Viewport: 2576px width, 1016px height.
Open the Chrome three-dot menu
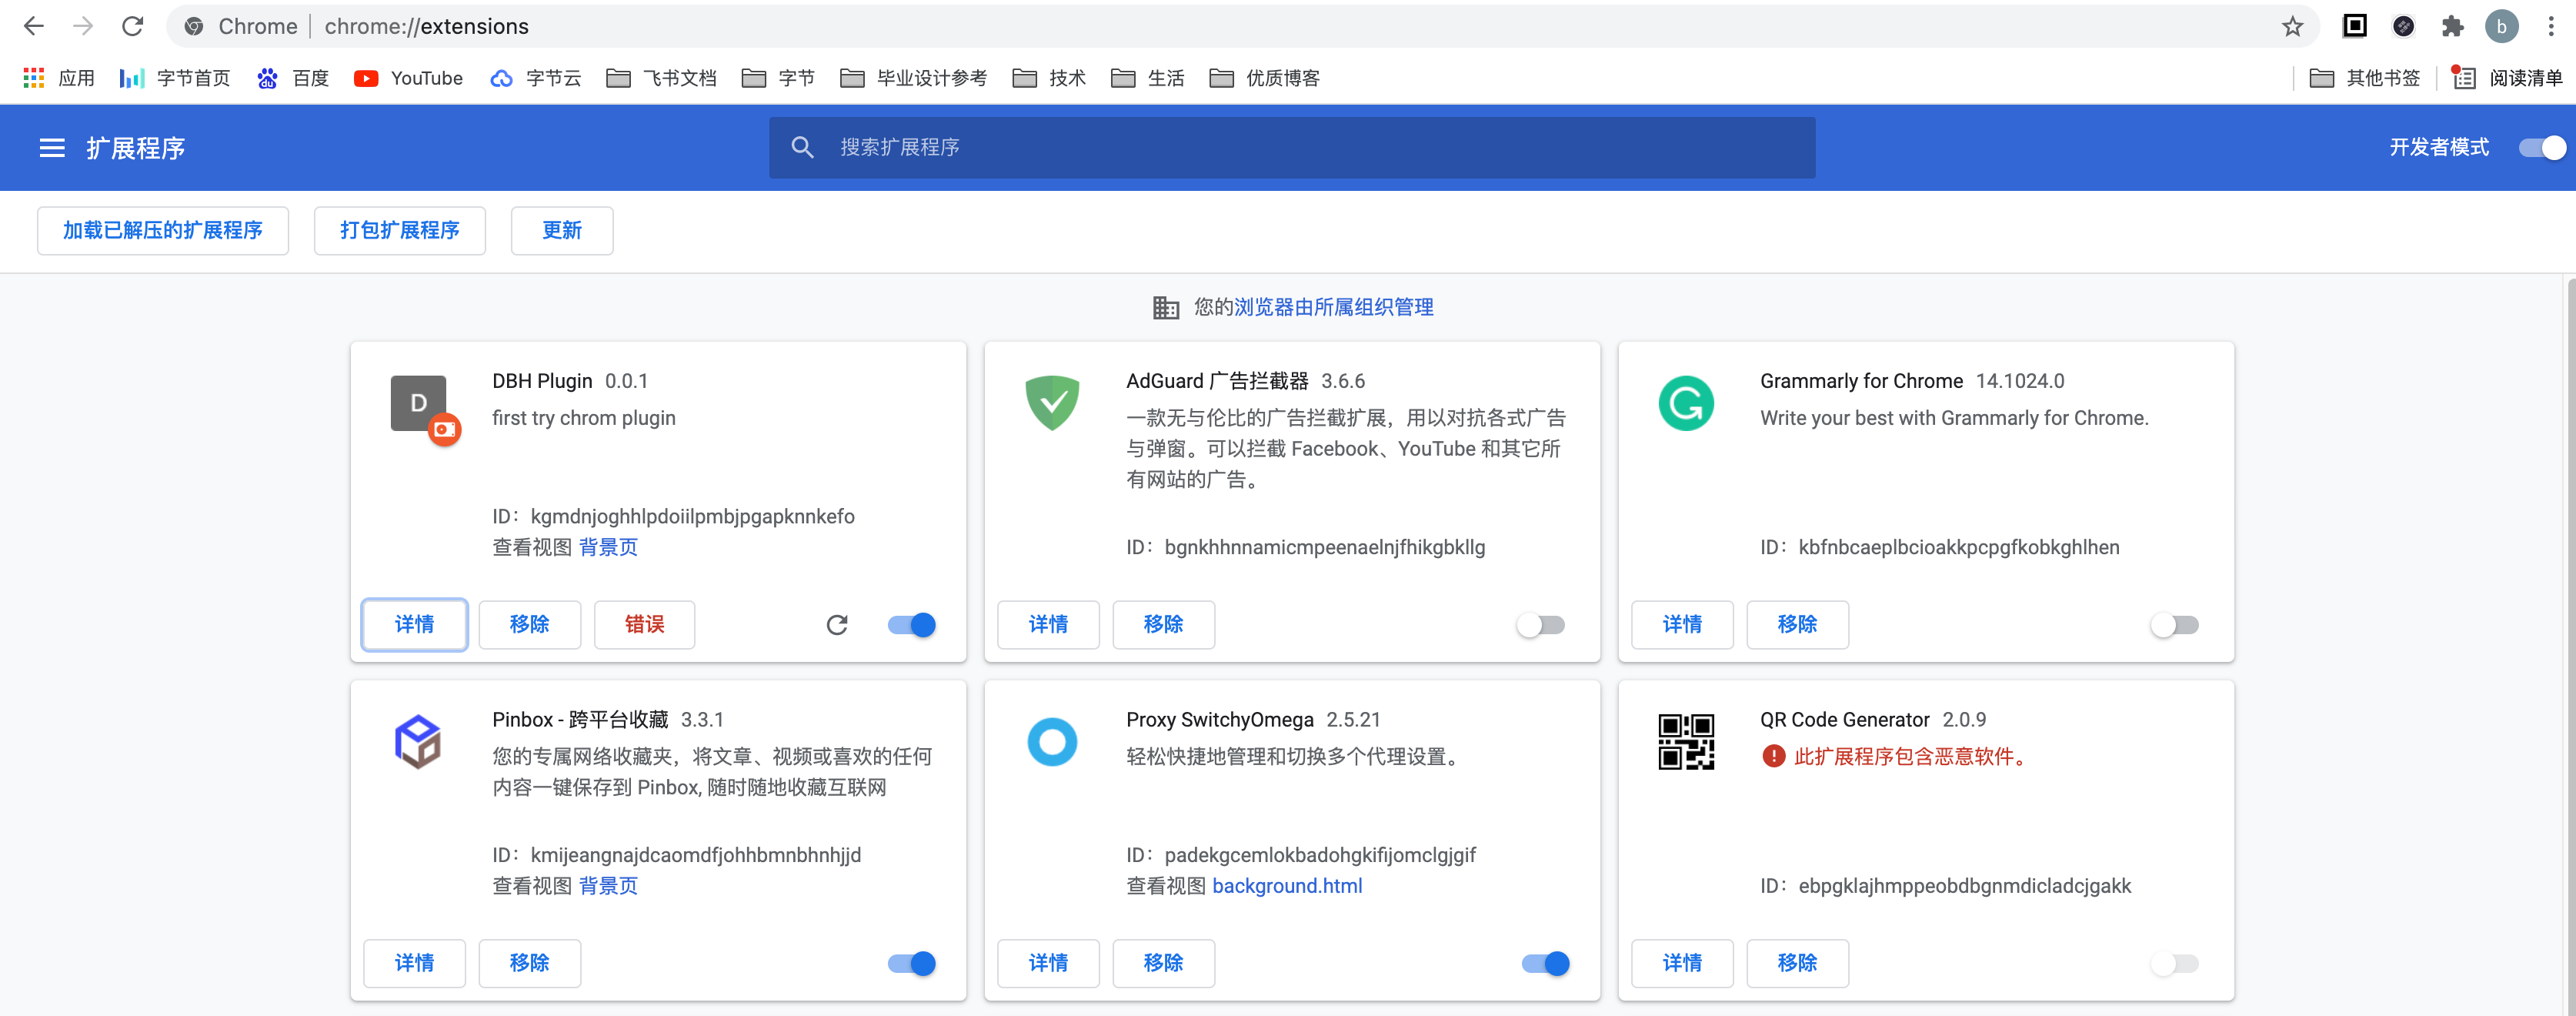[2550, 27]
